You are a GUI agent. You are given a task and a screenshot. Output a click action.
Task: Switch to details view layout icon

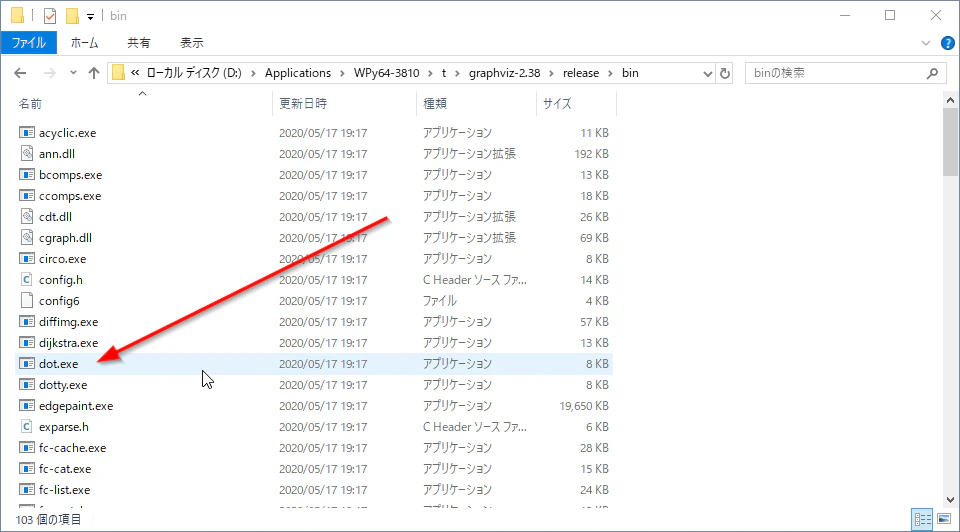922,520
